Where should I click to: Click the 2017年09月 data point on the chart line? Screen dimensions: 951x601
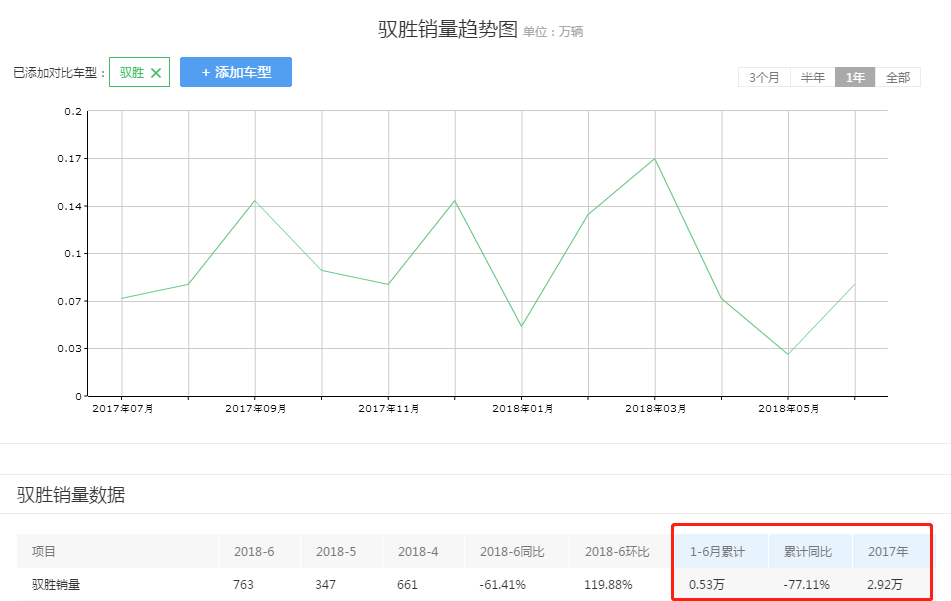[255, 201]
